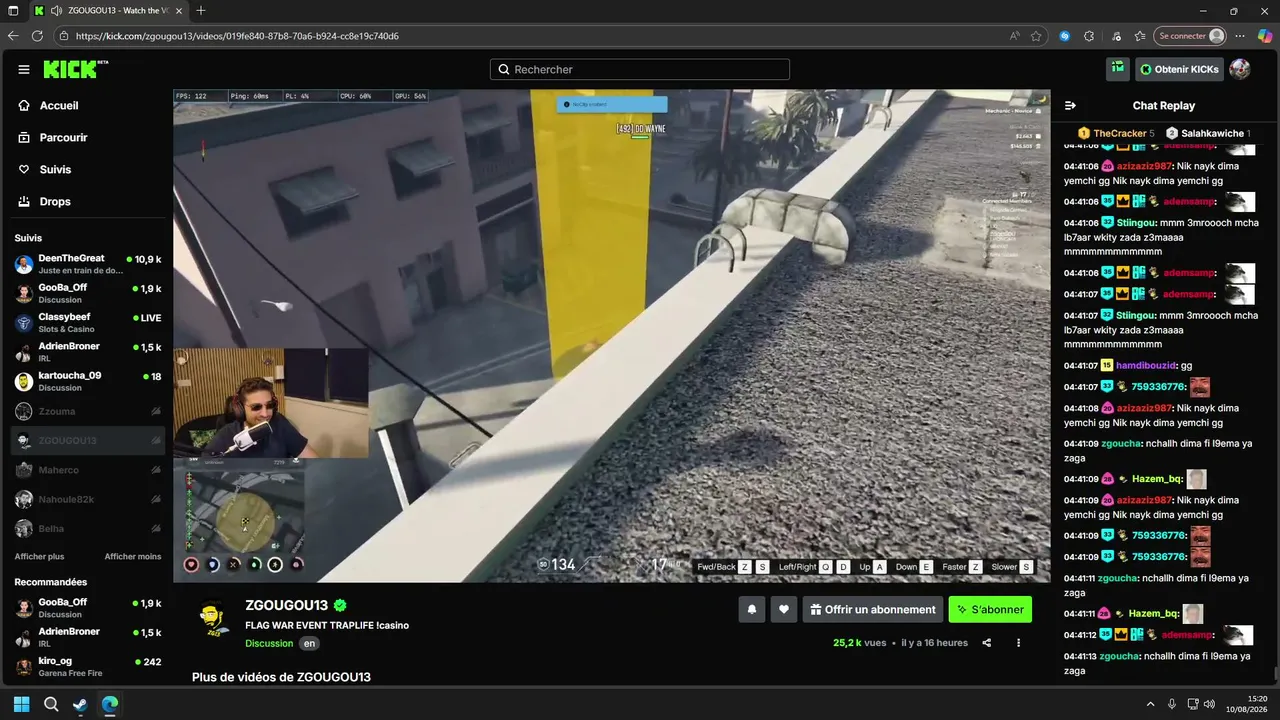1280x720 pixels.
Task: Open the offline Nahoule82k channel
Action: click(88, 499)
